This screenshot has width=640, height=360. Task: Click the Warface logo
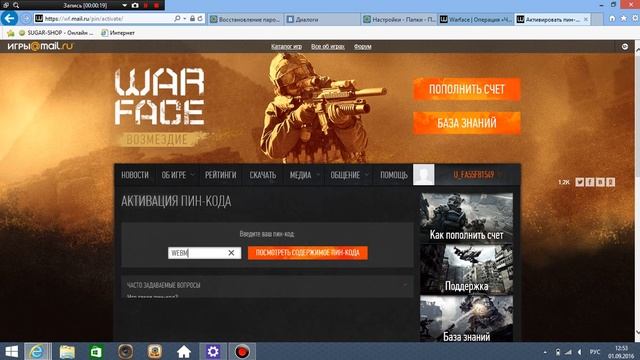click(159, 96)
